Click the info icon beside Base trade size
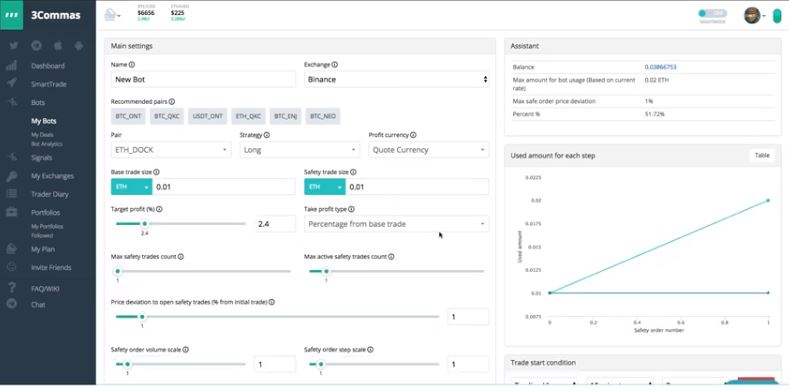Screen dimensions: 789x390 point(156,172)
